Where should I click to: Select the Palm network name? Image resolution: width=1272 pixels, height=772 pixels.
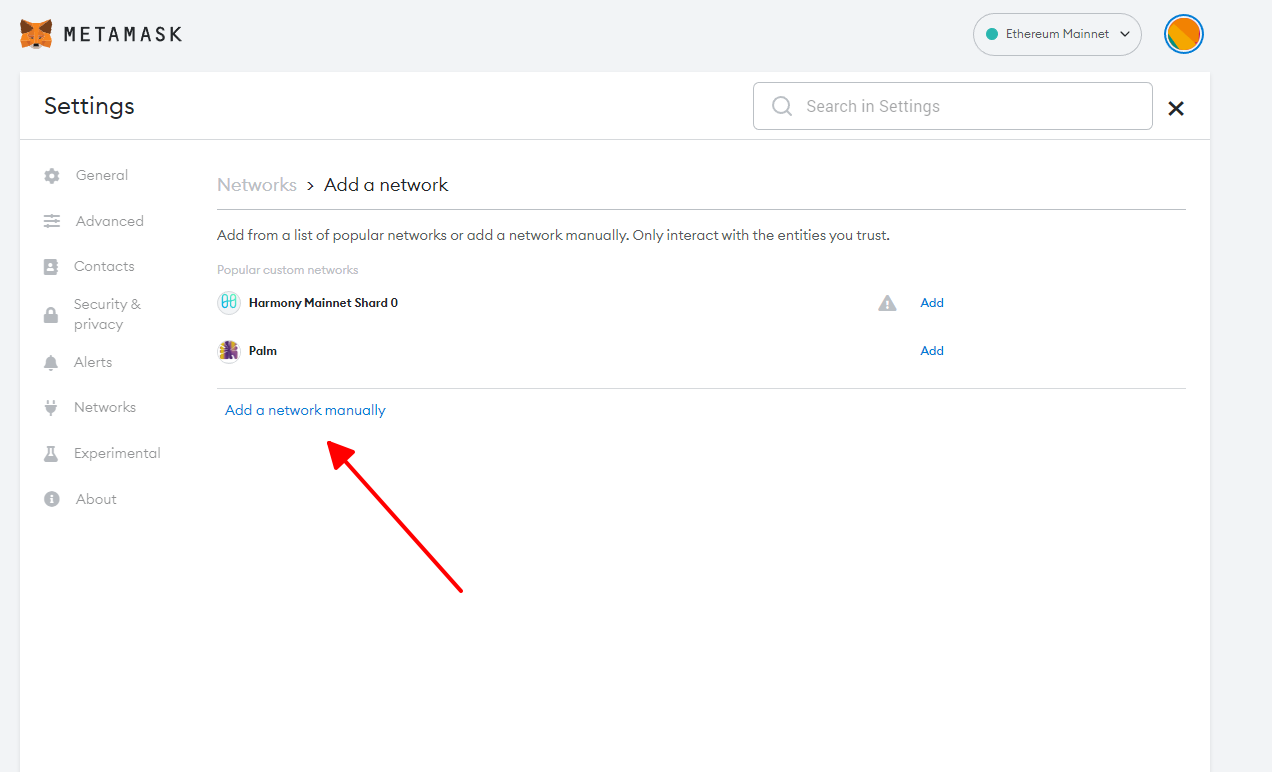(263, 351)
